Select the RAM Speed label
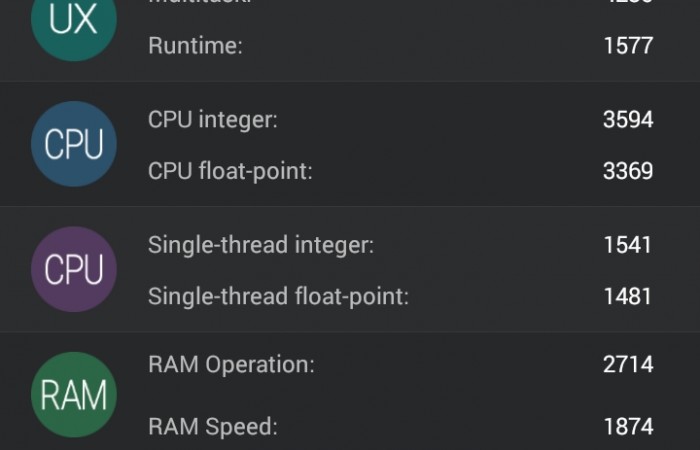Viewport: 700px width, 450px height. [212, 427]
